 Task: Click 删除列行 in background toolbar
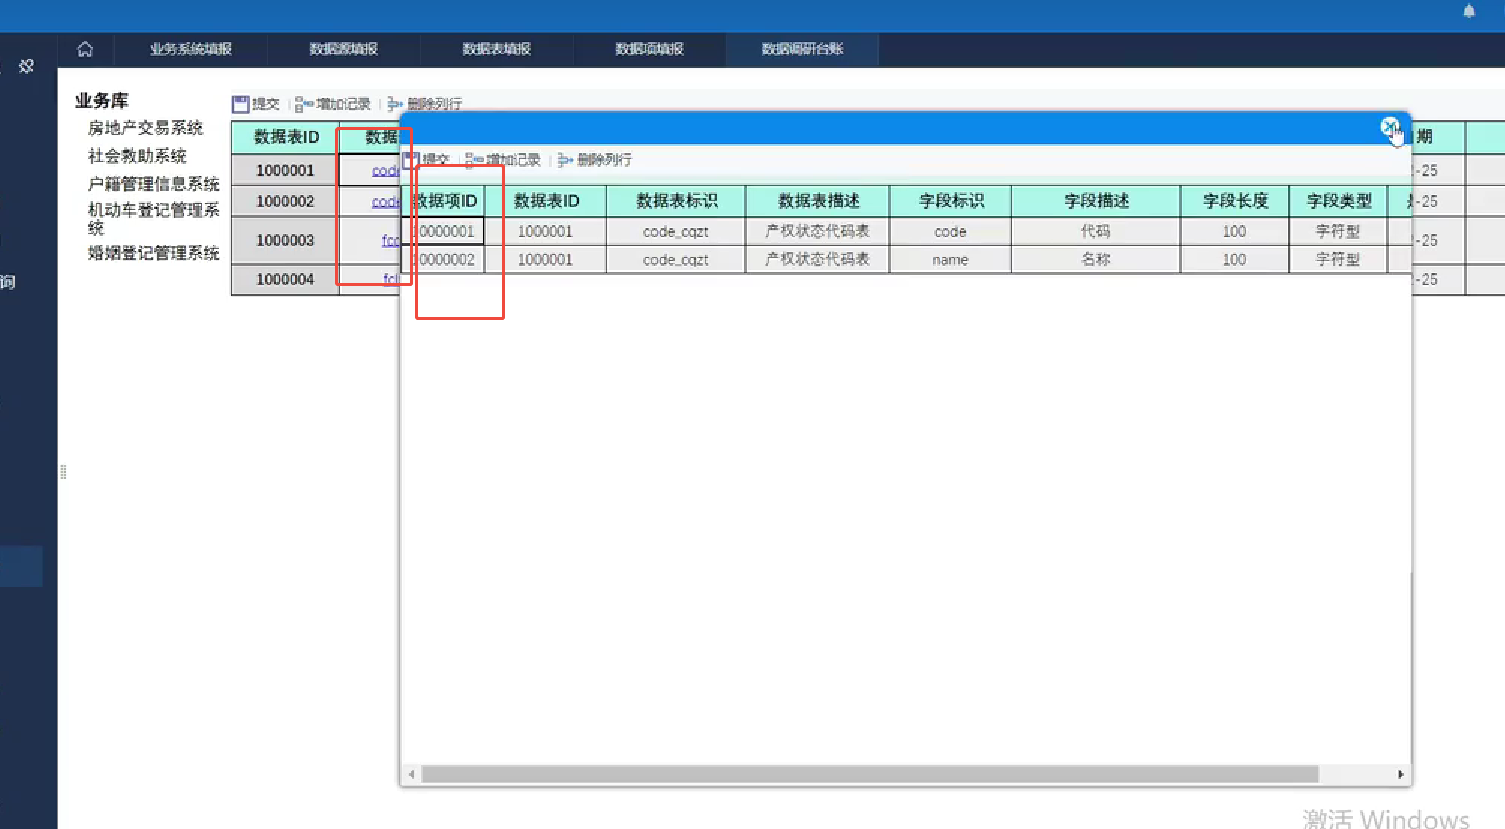click(x=425, y=104)
